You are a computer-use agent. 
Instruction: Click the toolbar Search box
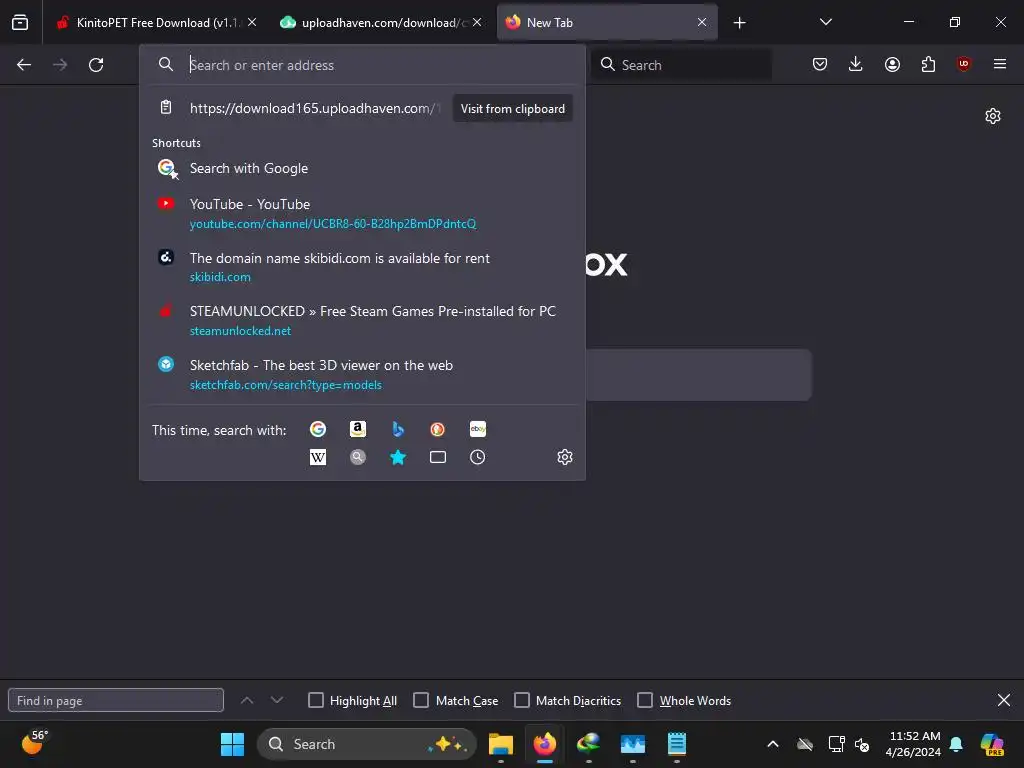681,65
